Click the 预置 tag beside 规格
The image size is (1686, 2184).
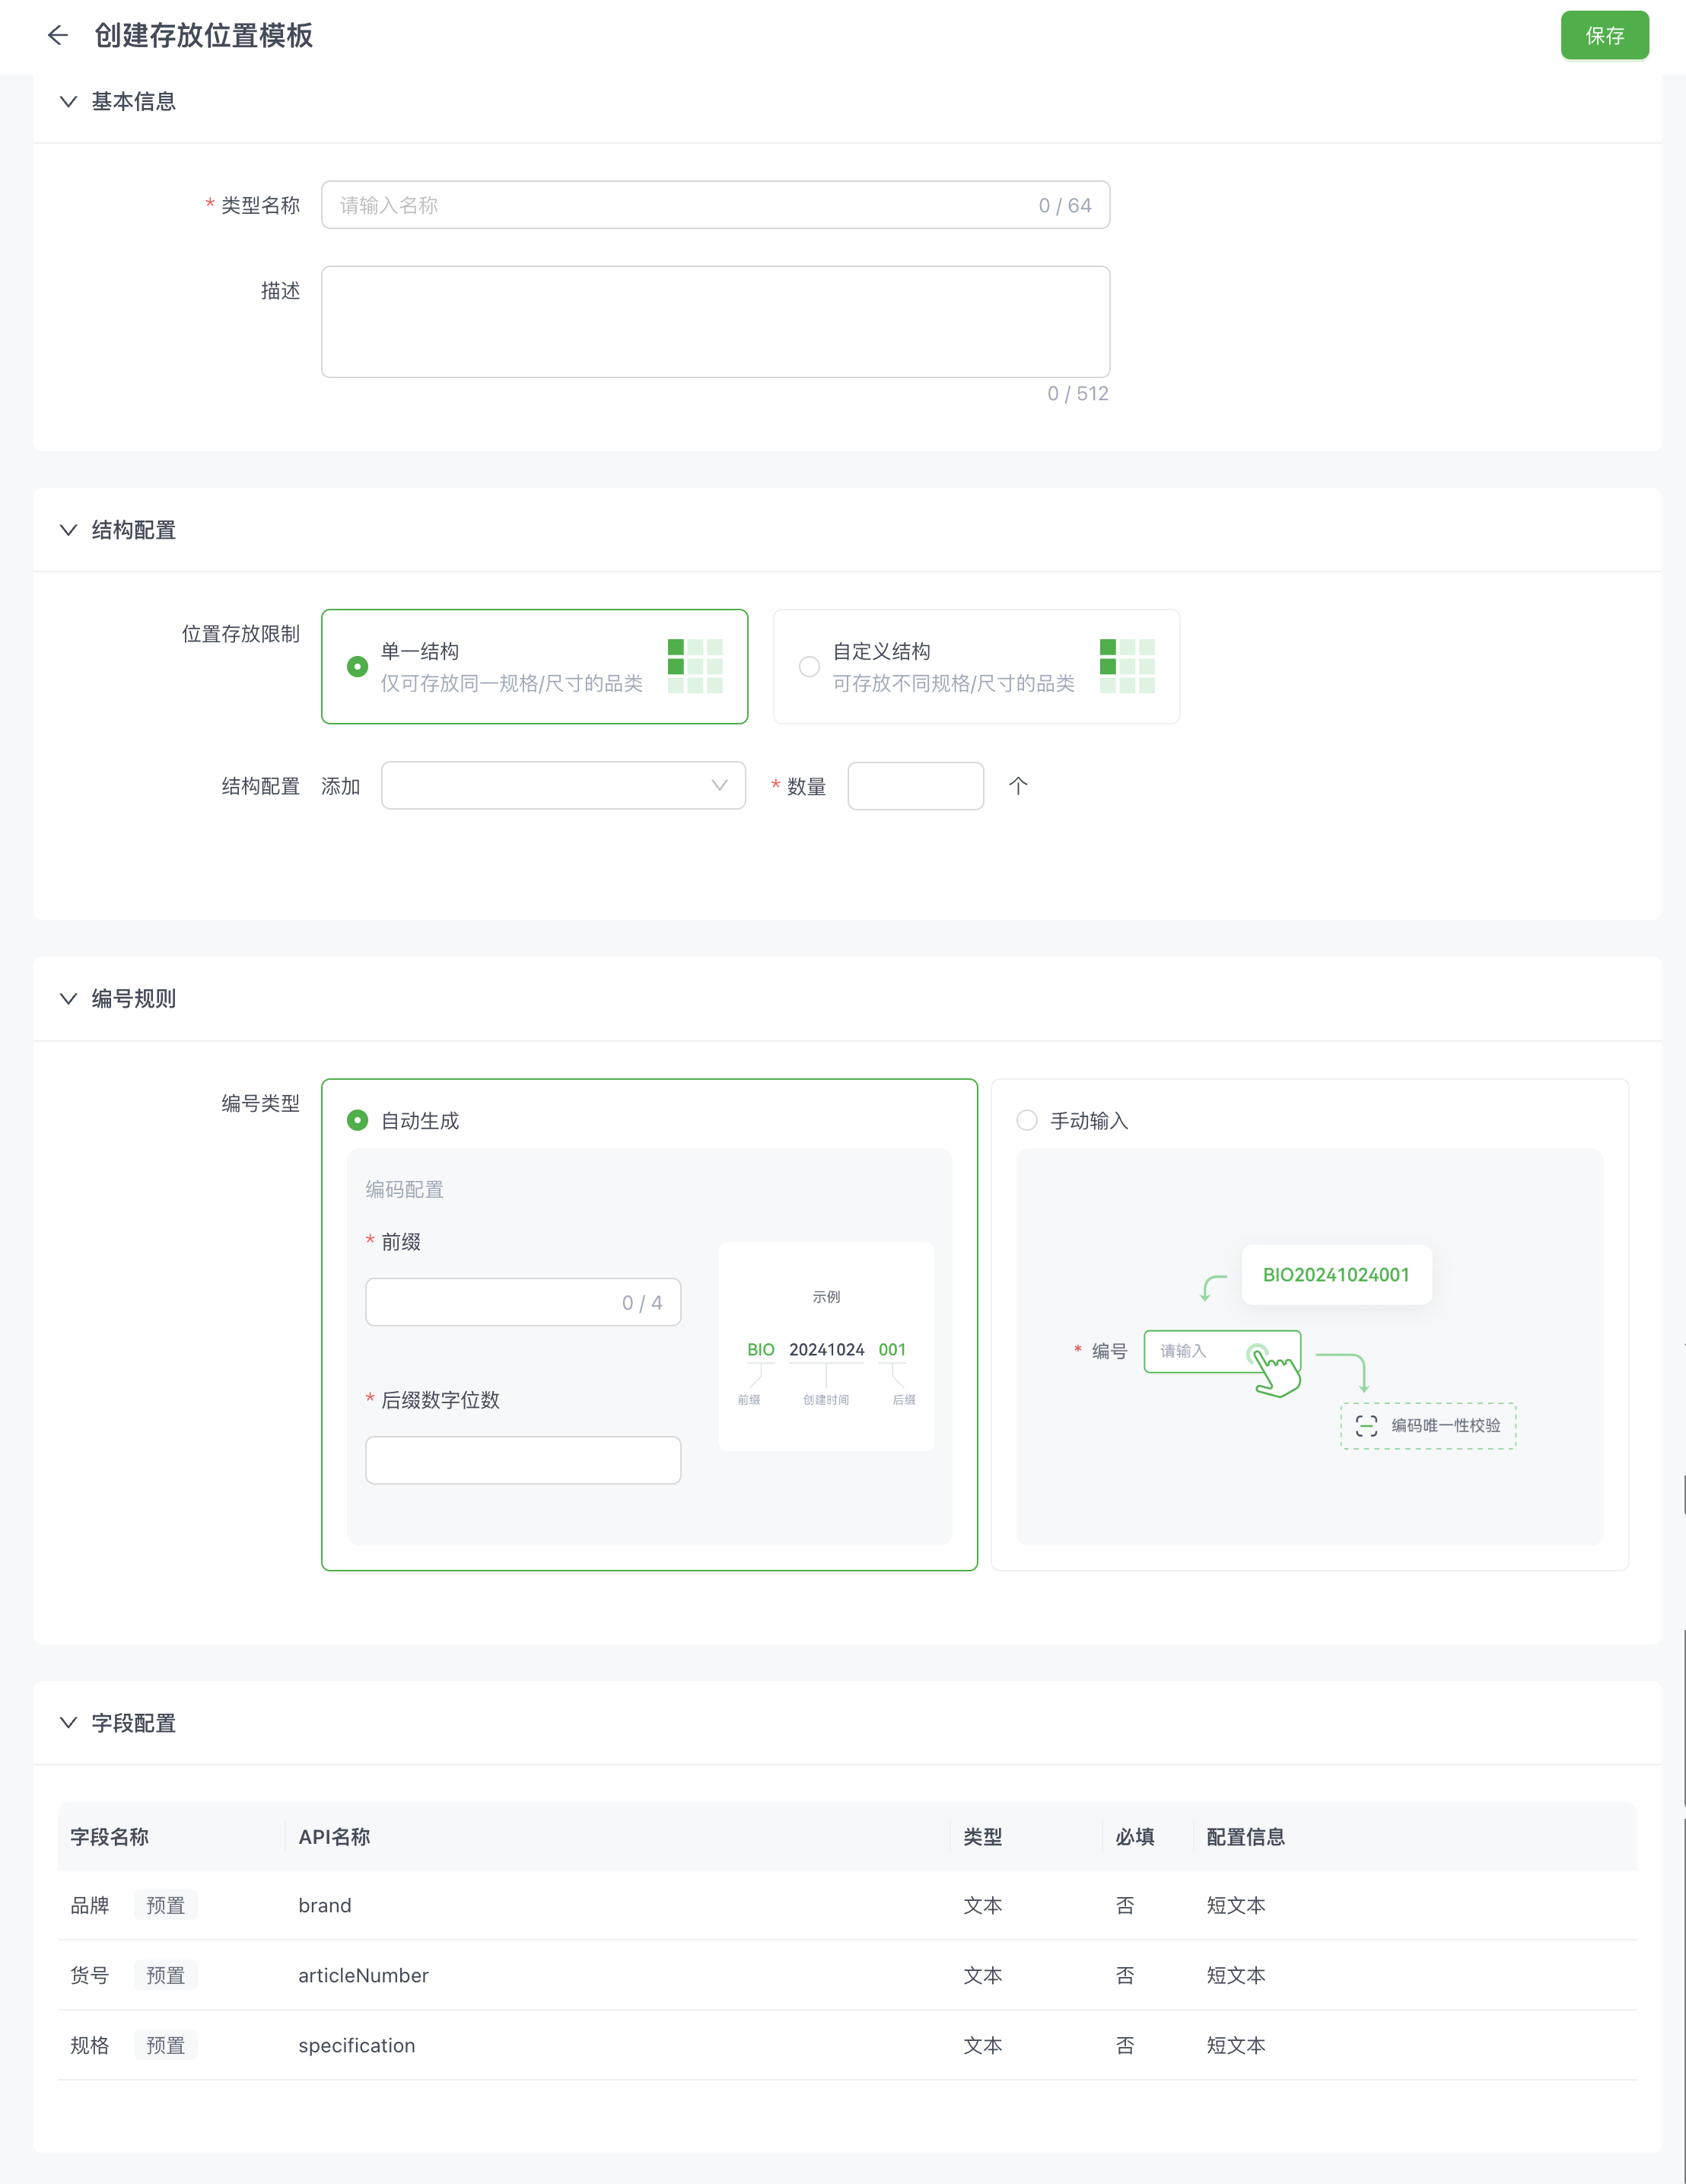point(165,2046)
